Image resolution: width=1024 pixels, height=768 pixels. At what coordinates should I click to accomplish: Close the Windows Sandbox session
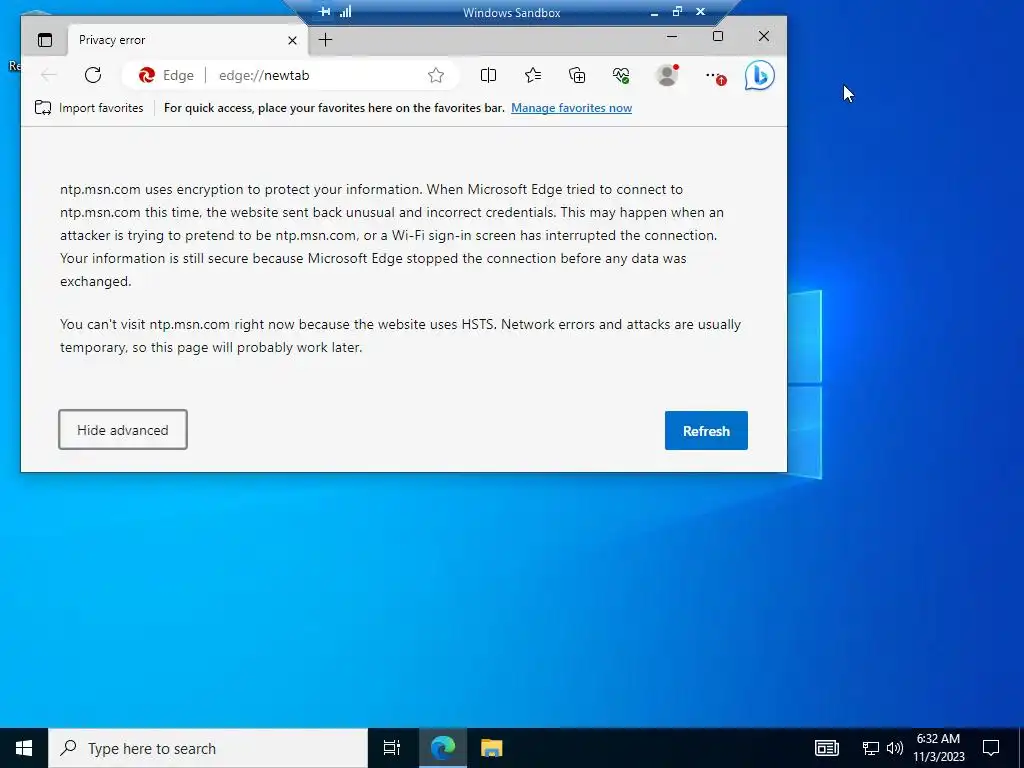pyautogui.click(x=700, y=12)
